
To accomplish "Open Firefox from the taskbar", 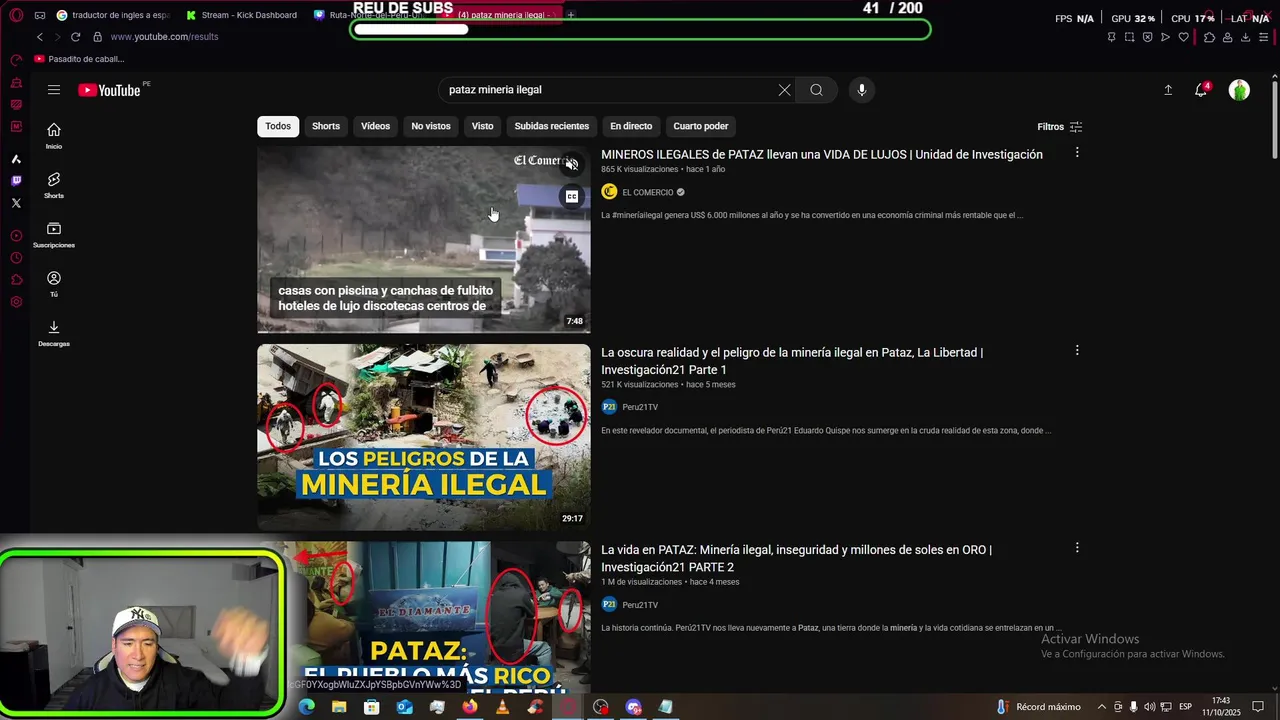I will [x=470, y=707].
